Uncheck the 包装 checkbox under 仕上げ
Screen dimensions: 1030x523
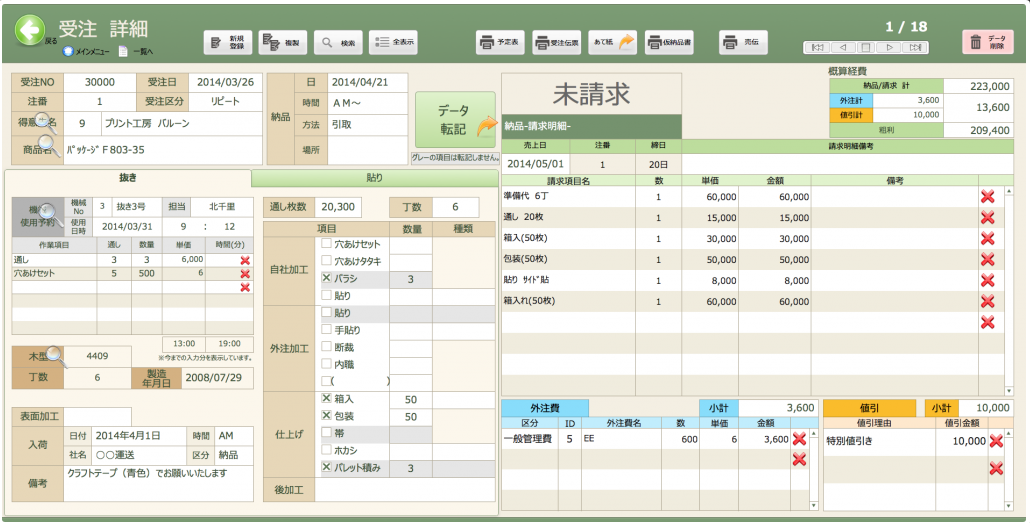tap(326, 415)
